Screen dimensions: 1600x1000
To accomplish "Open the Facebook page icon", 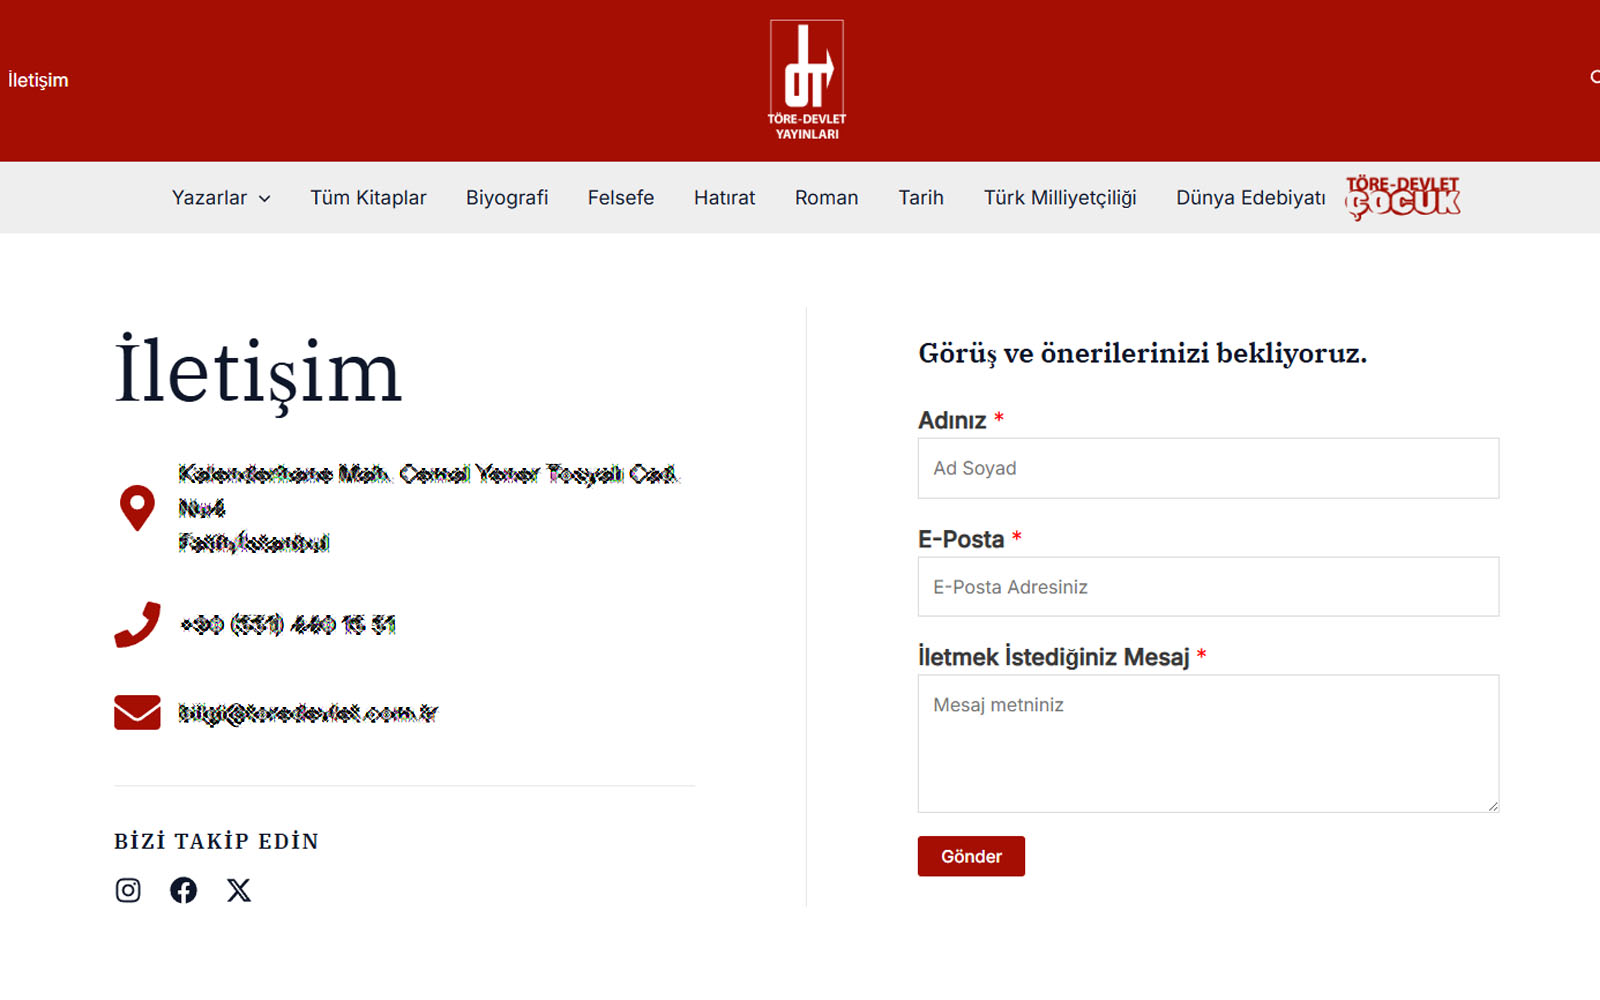I will tap(183, 890).
